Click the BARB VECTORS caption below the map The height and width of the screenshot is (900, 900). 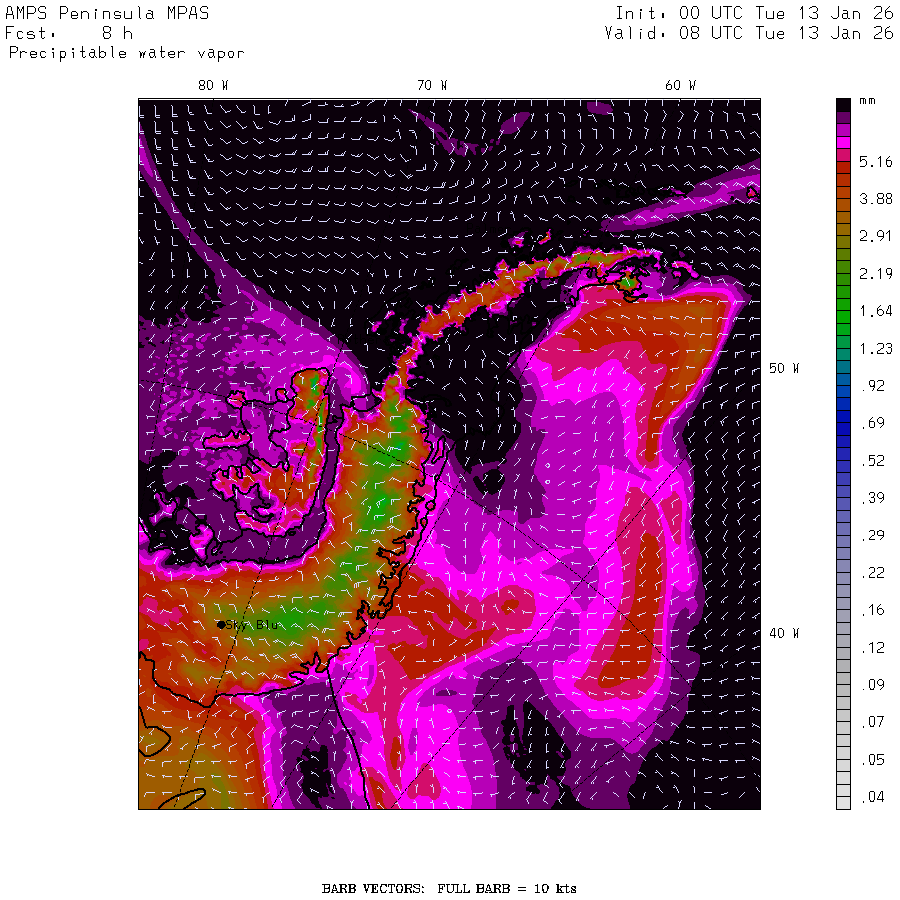point(449,888)
